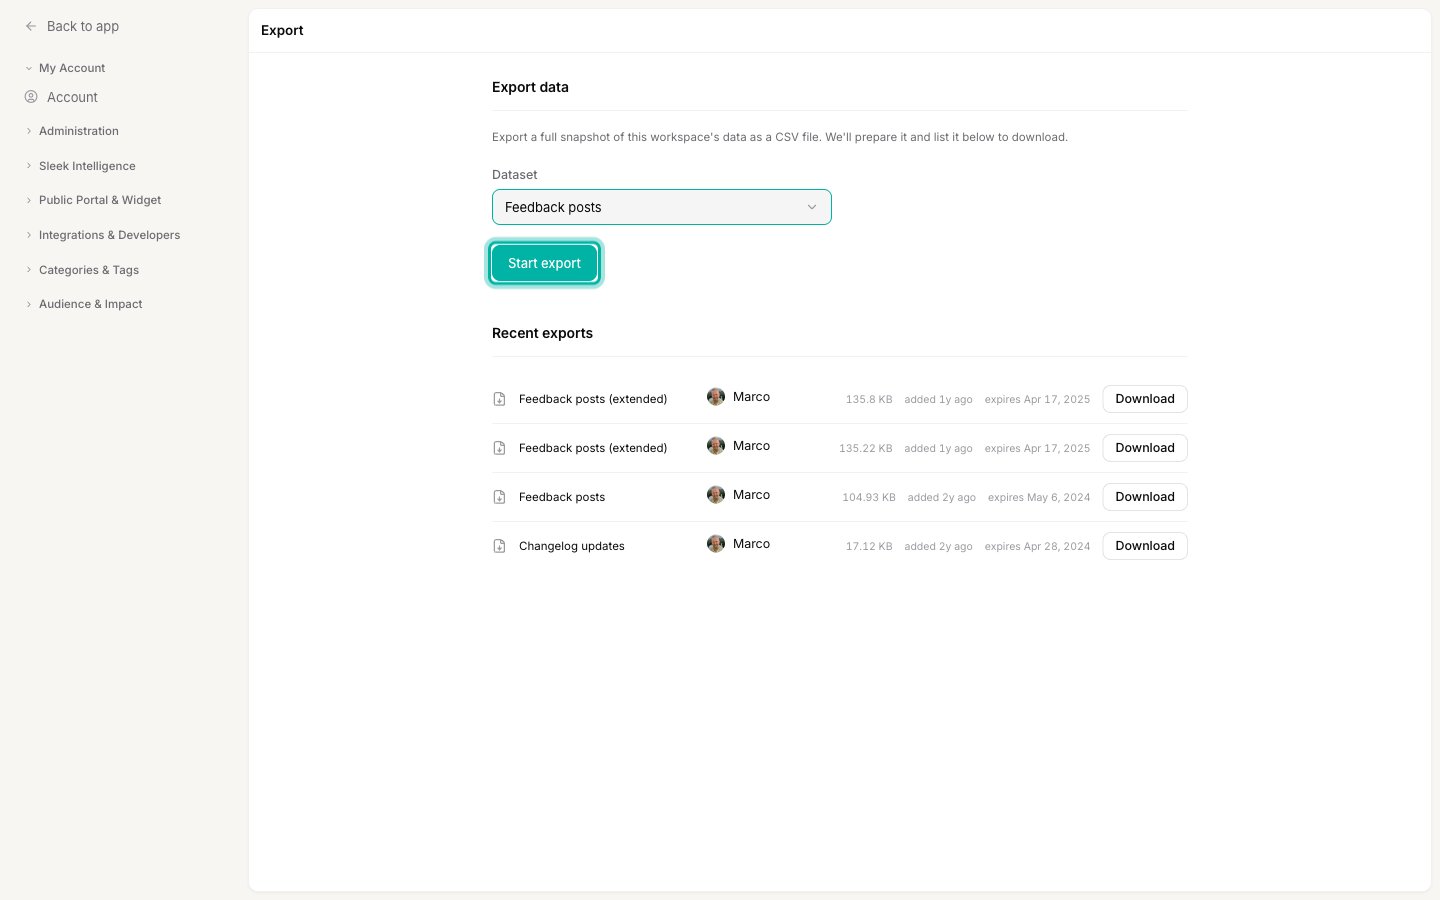Click the Feedback posts 104.93 KB file name
The width and height of the screenshot is (1440, 900).
point(562,497)
